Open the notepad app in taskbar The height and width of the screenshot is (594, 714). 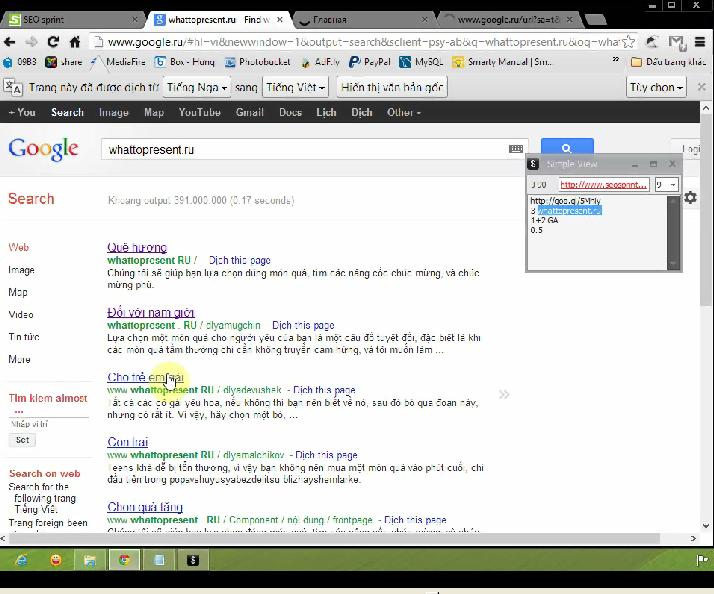[x=159, y=560]
